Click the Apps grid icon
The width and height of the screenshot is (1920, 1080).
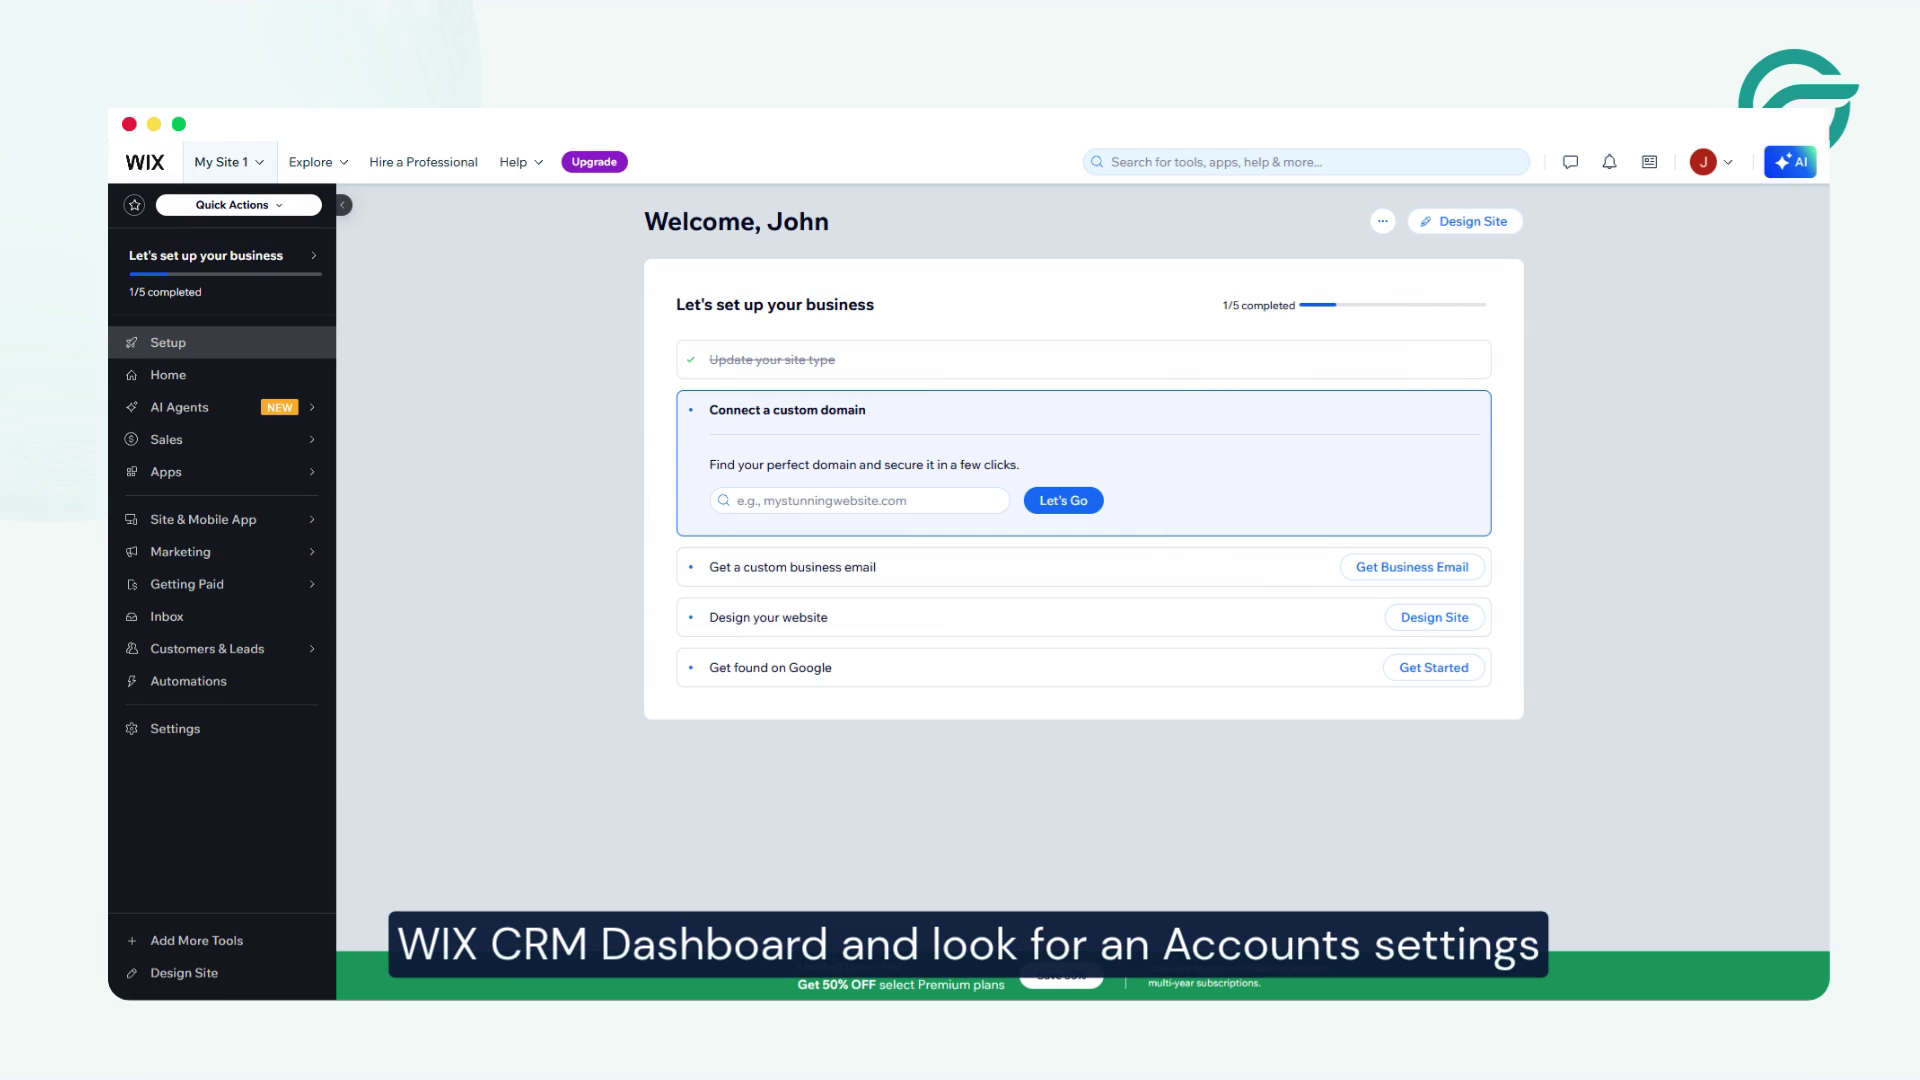tap(131, 472)
